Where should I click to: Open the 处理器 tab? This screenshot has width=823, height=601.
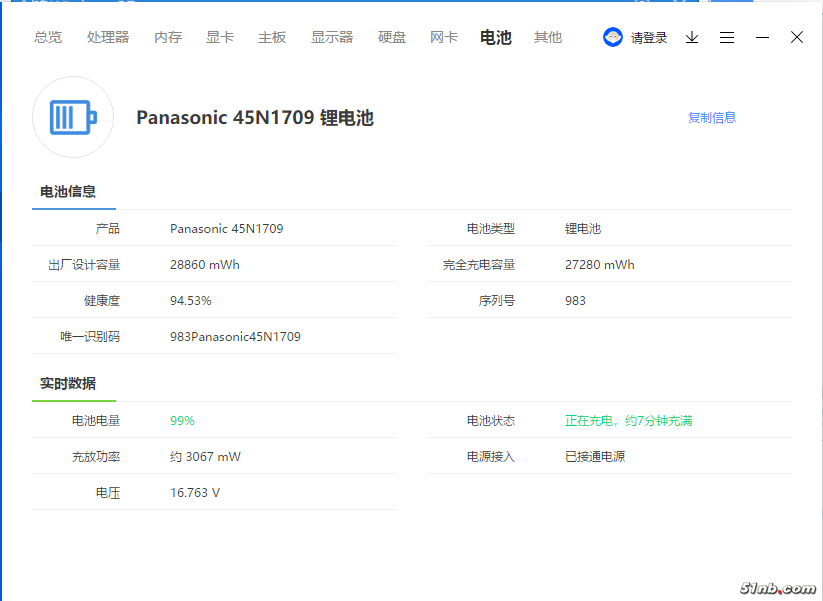108,37
